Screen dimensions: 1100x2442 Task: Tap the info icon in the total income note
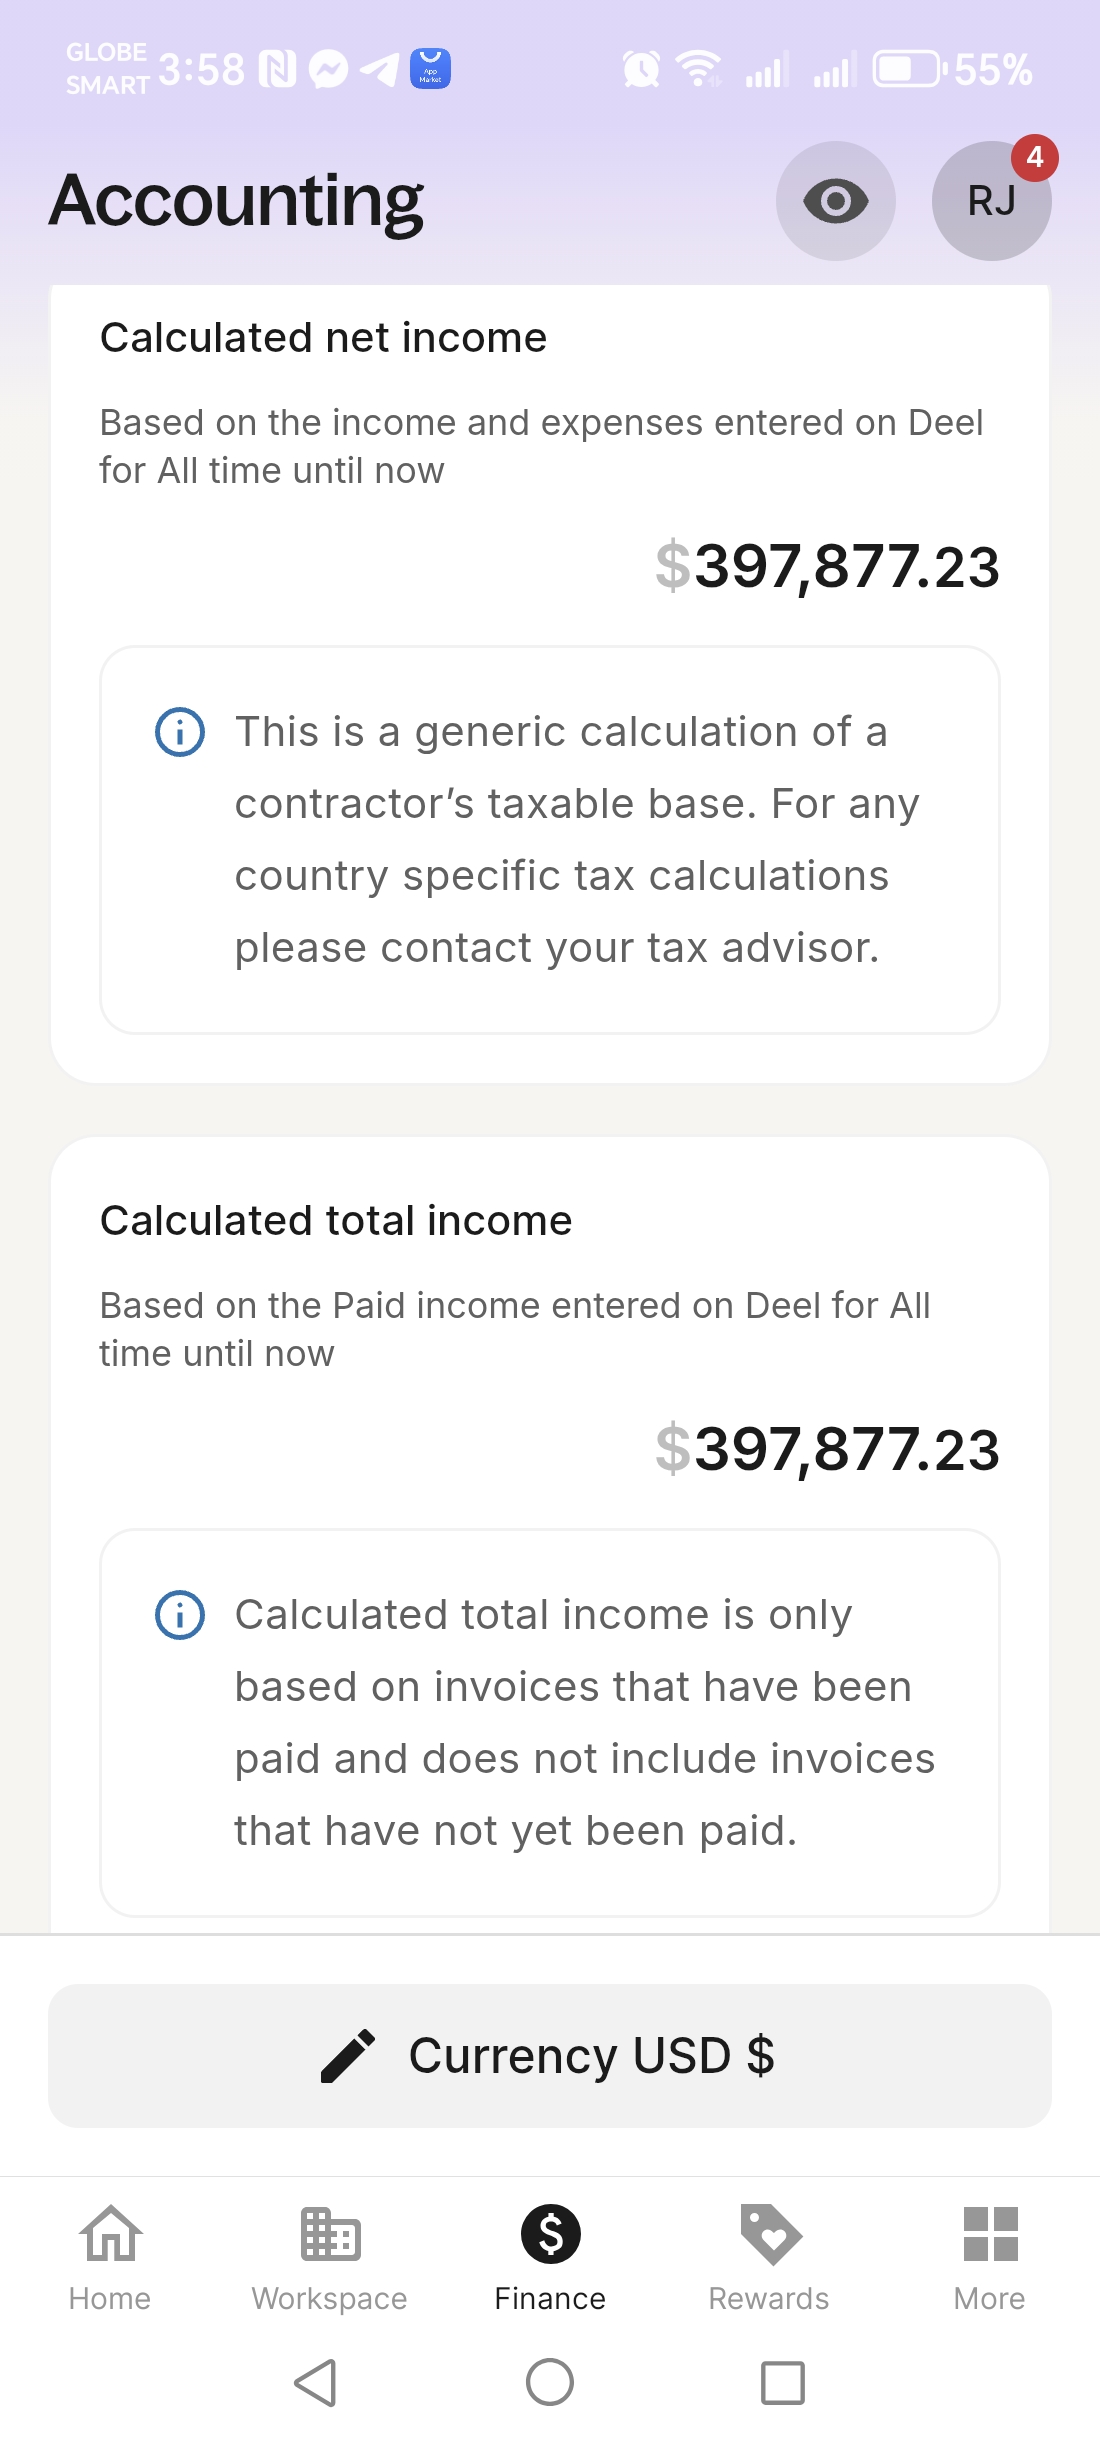coord(180,1615)
